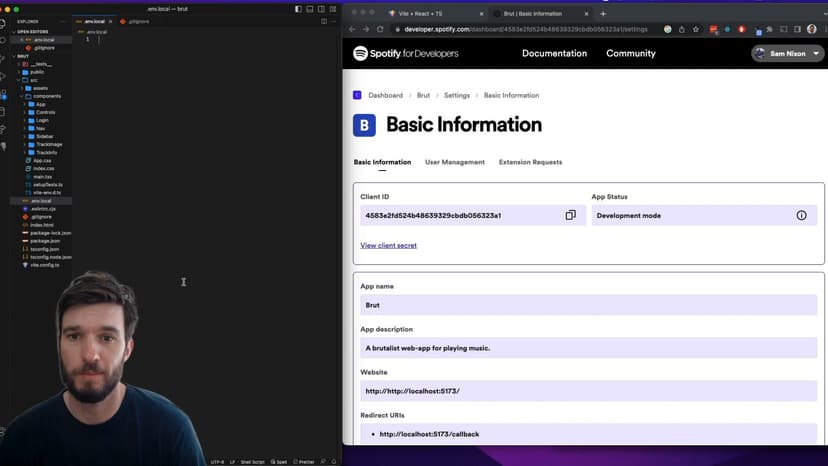The image size is (828, 466).
Task: Open the Documentation link in header
Action: point(554,53)
